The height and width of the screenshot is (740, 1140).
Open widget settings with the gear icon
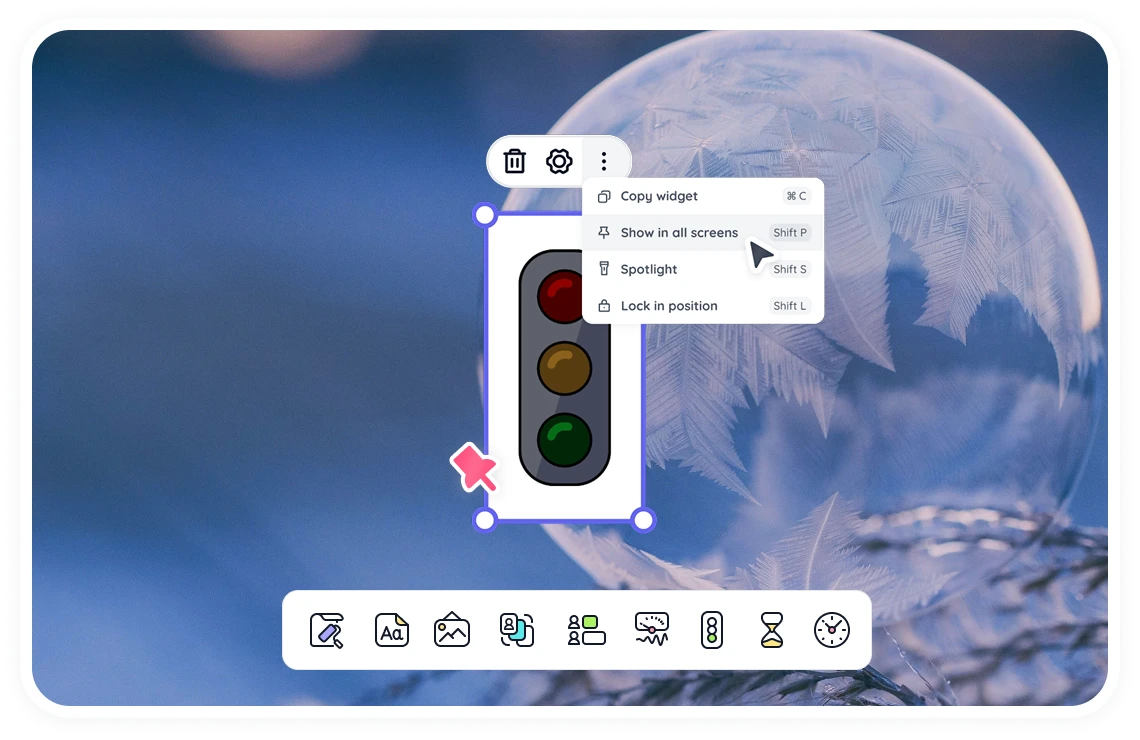click(560, 161)
